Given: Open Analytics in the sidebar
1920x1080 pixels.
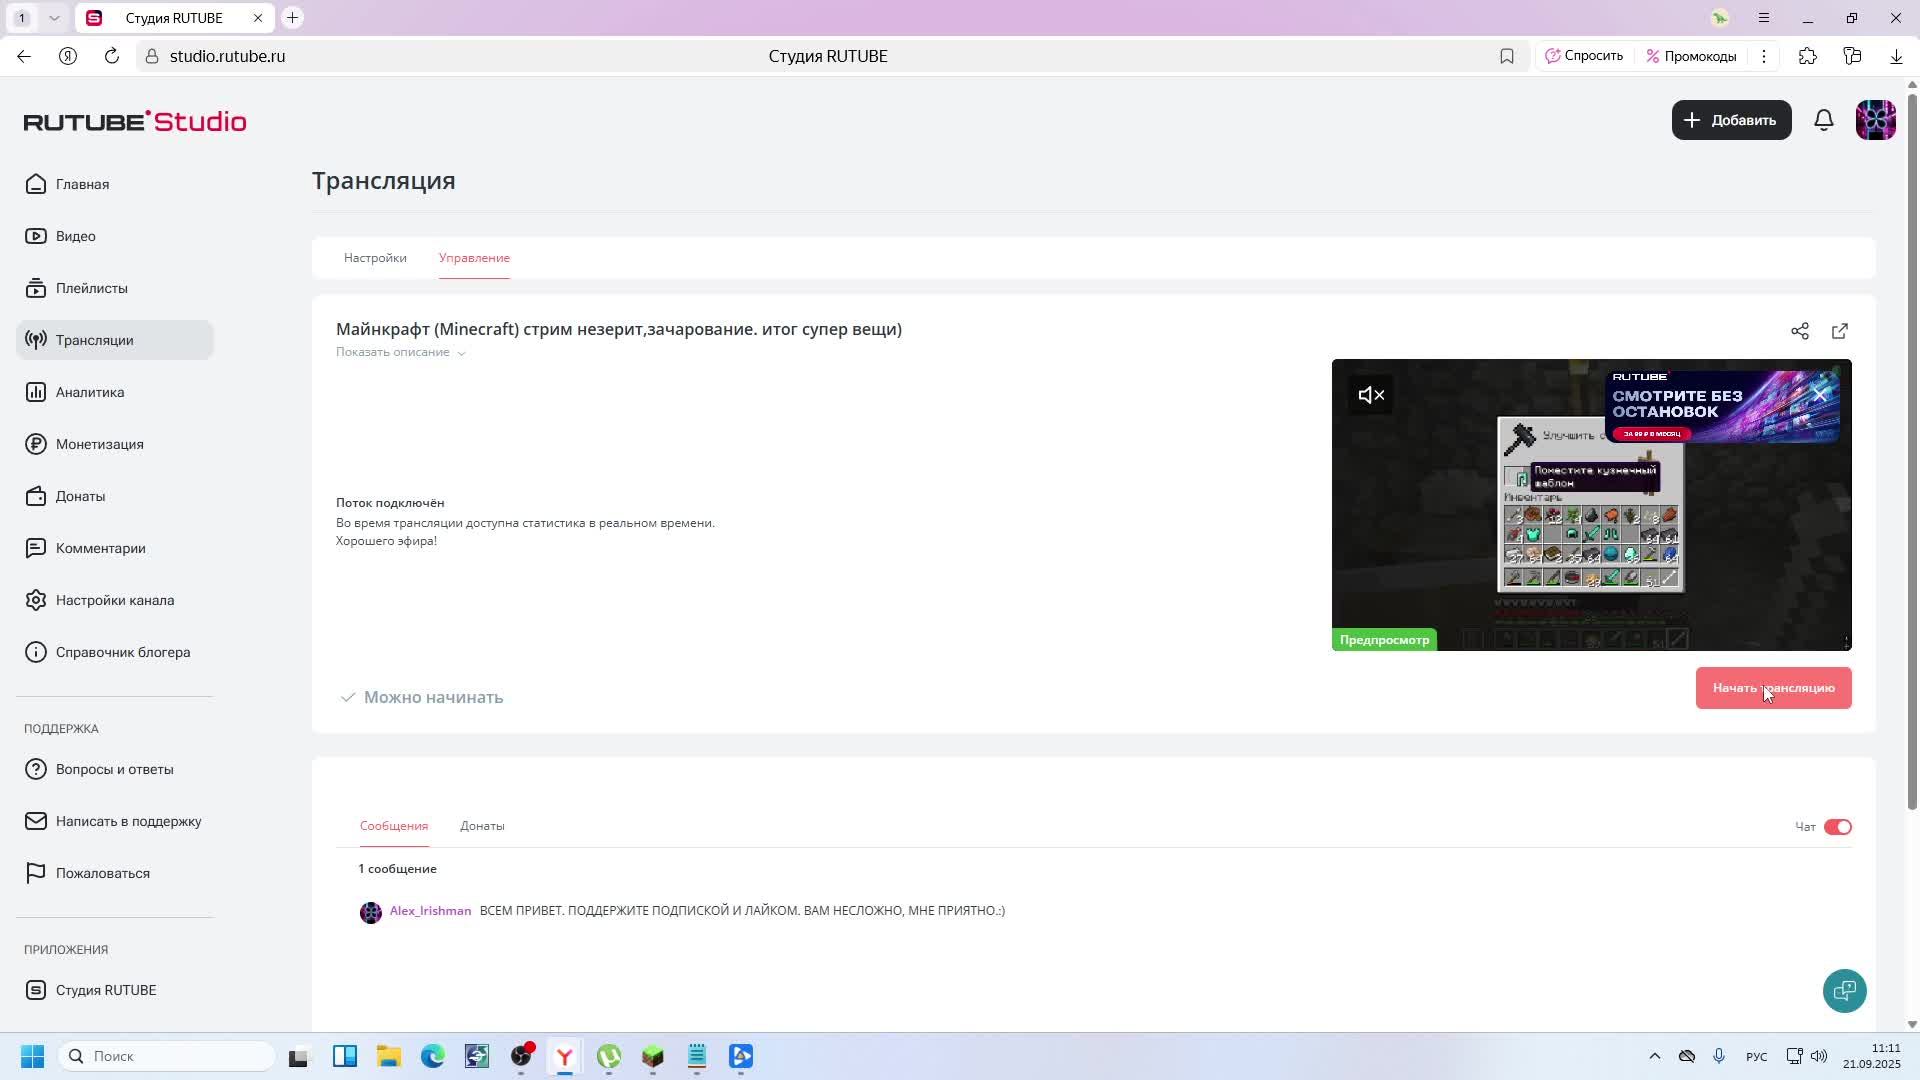Looking at the screenshot, I should click(90, 392).
